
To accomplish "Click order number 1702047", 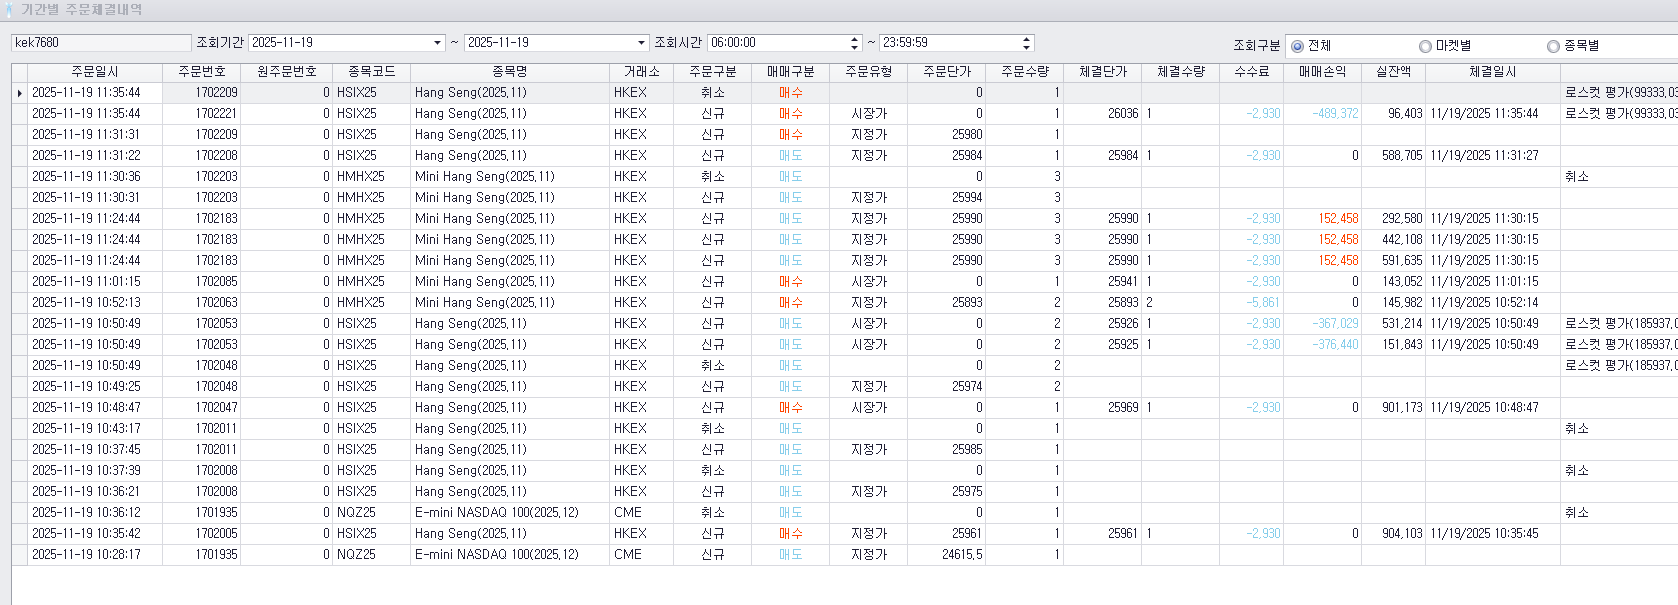I will 216,407.
